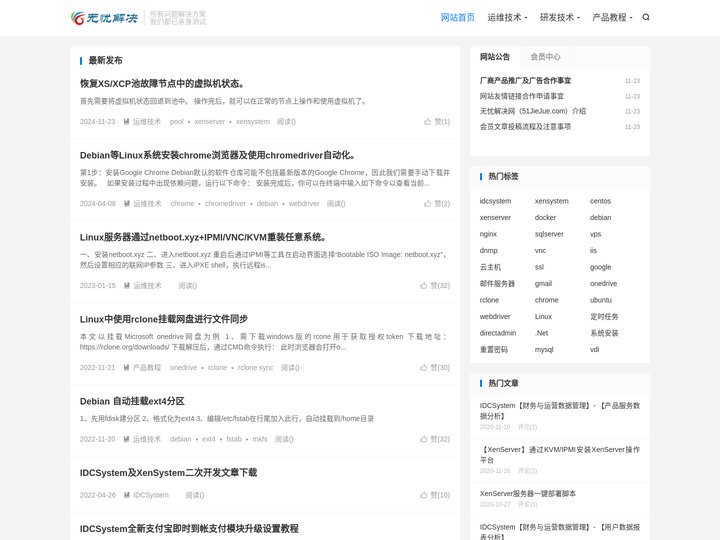Open IDCSystem全新支付宝即时到帐 upgrade article
This screenshot has width=720, height=540.
click(x=189, y=529)
